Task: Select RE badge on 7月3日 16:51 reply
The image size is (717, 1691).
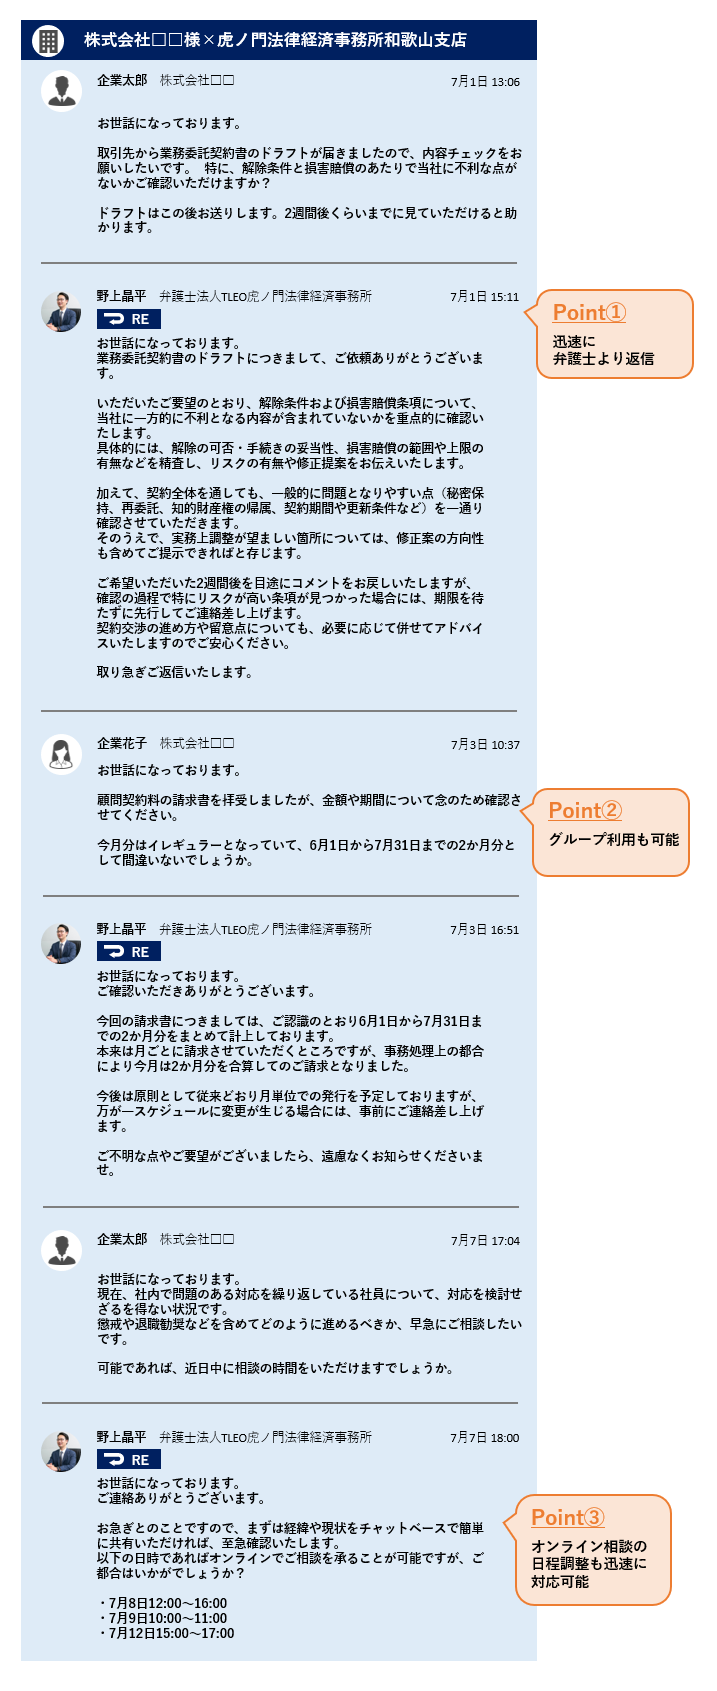Action: point(129,952)
